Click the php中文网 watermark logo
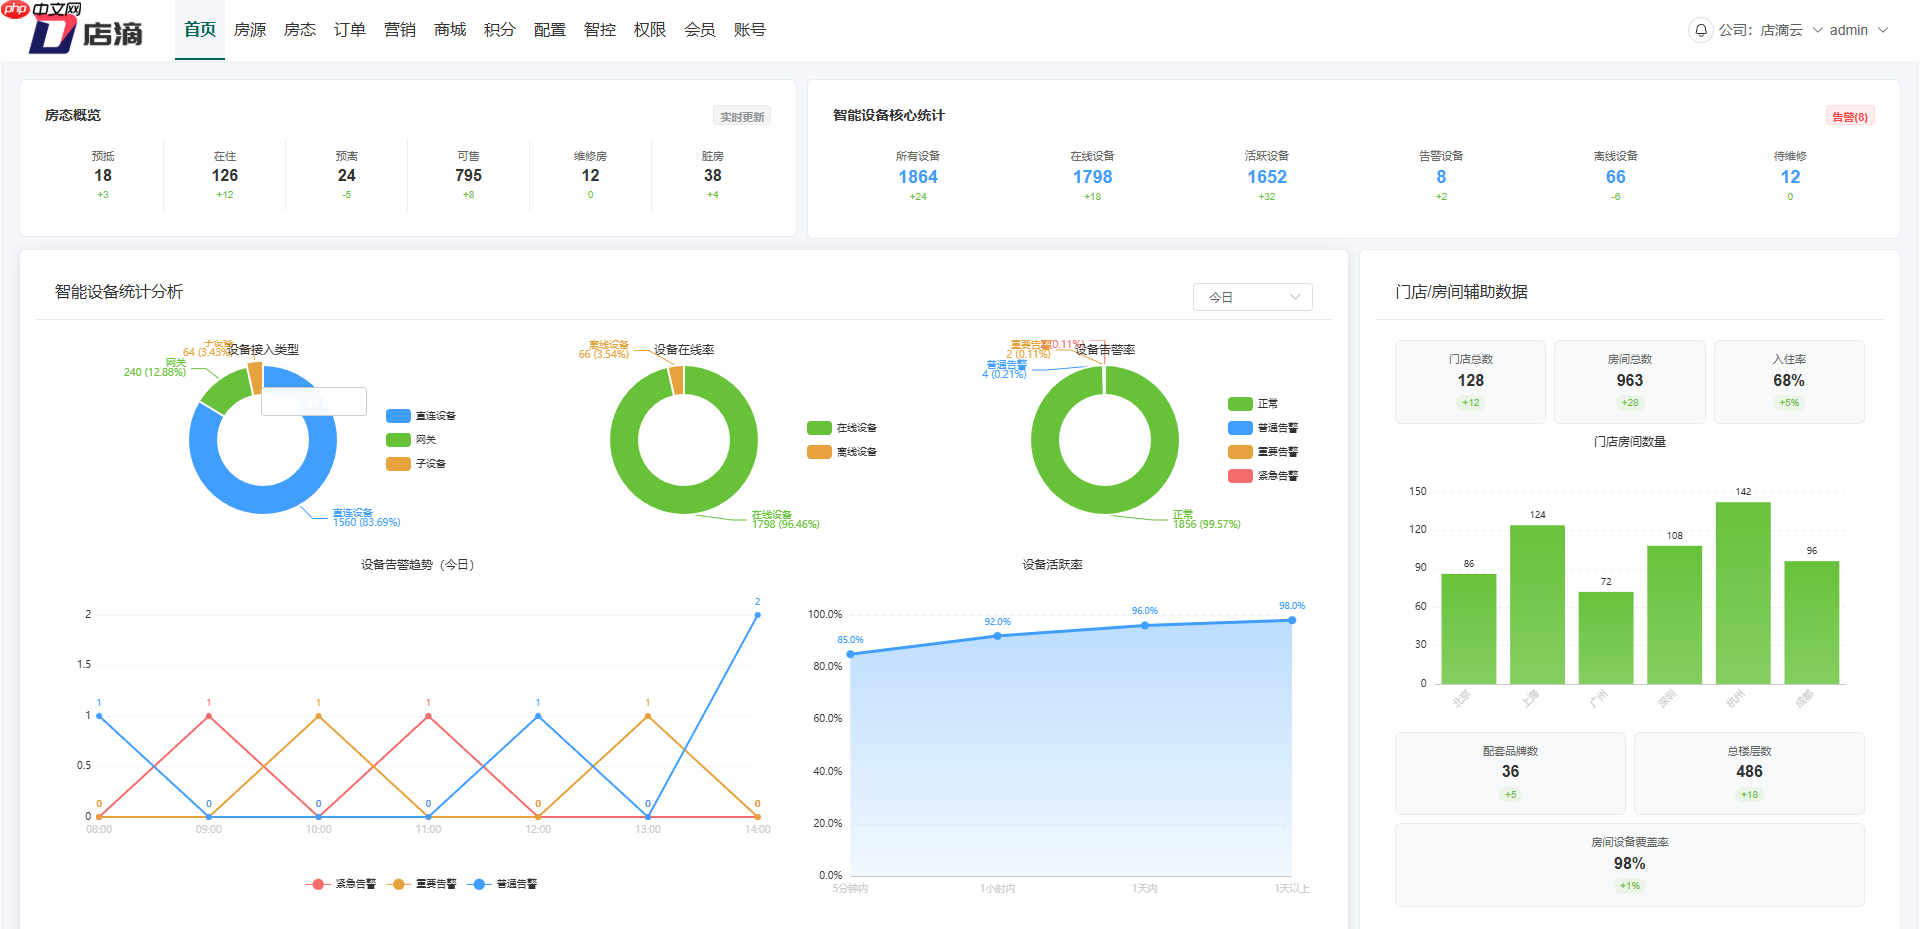Viewport: 1920px width, 929px height. click(42, 9)
